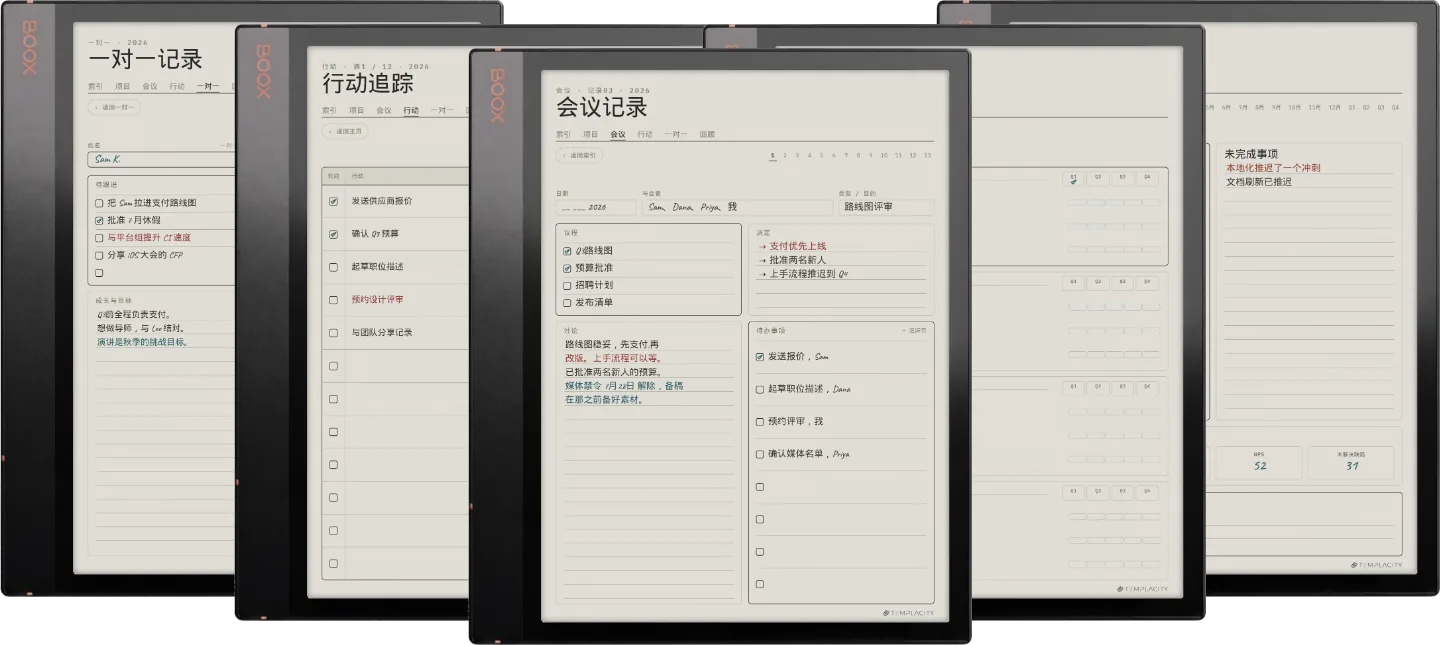Go to the 索引 tab in 行动追踪
1440x646 pixels.
point(329,110)
